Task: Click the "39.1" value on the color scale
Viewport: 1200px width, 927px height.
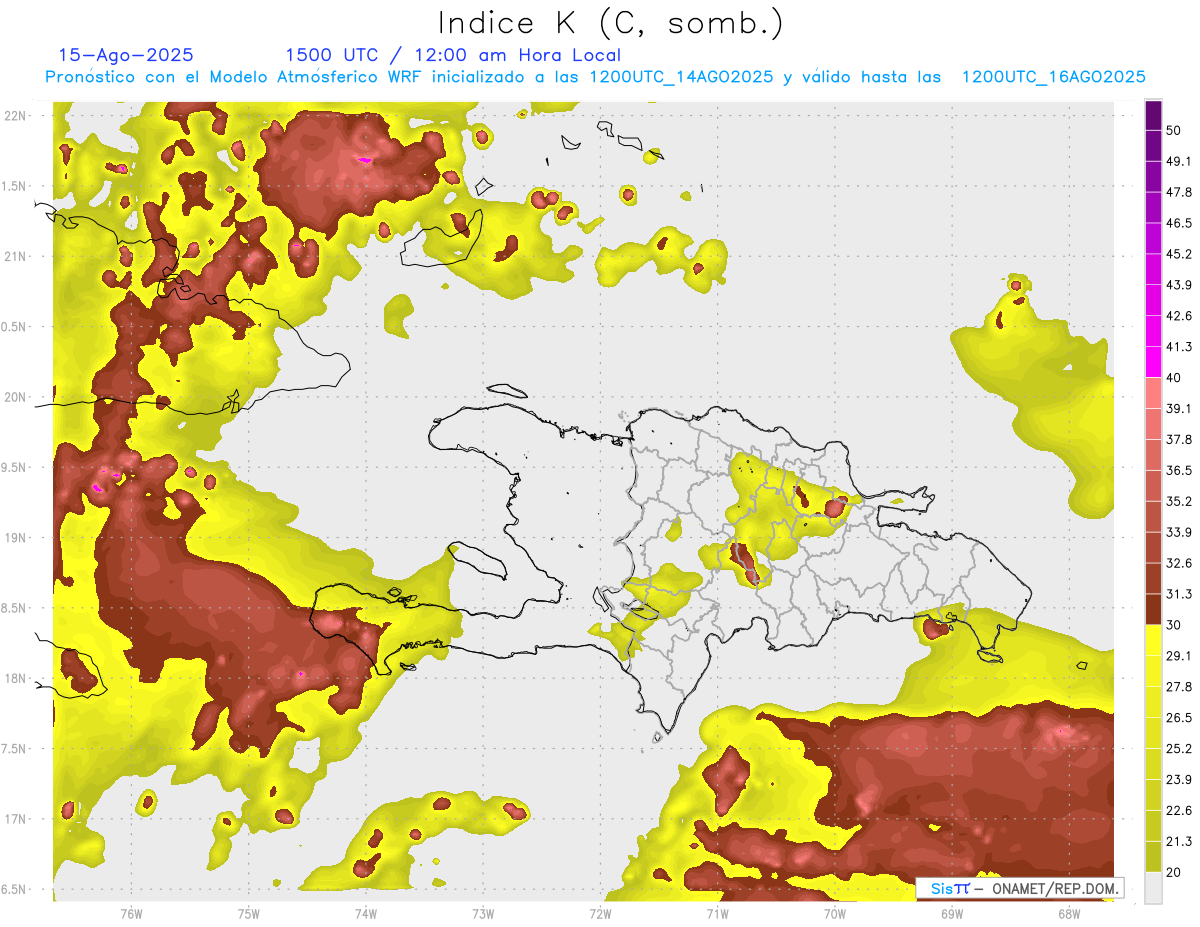Action: (1179, 409)
